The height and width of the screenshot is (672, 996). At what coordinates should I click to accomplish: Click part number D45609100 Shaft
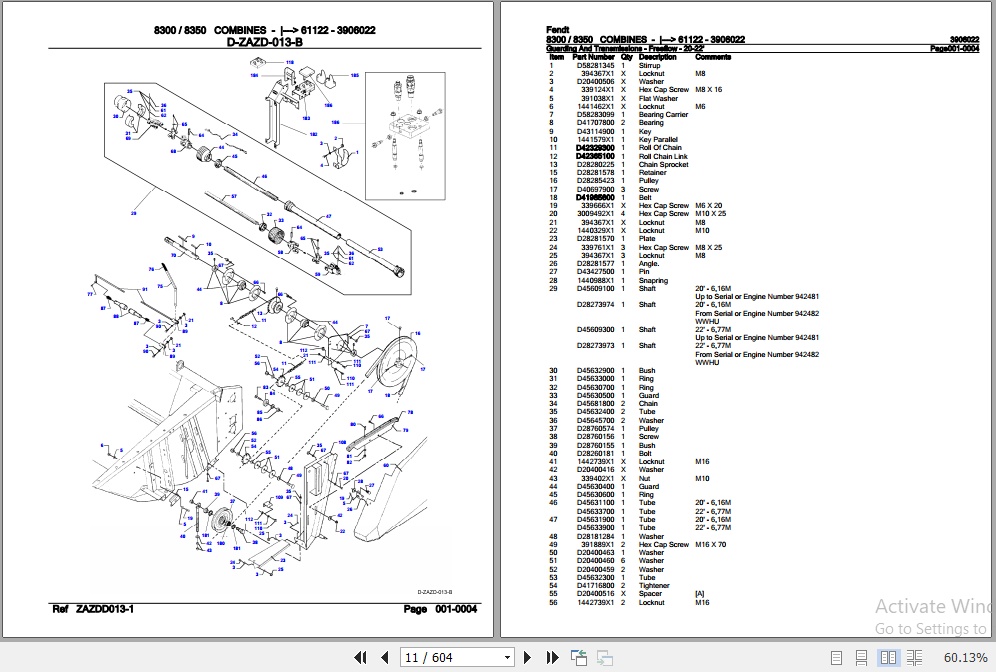(595, 288)
